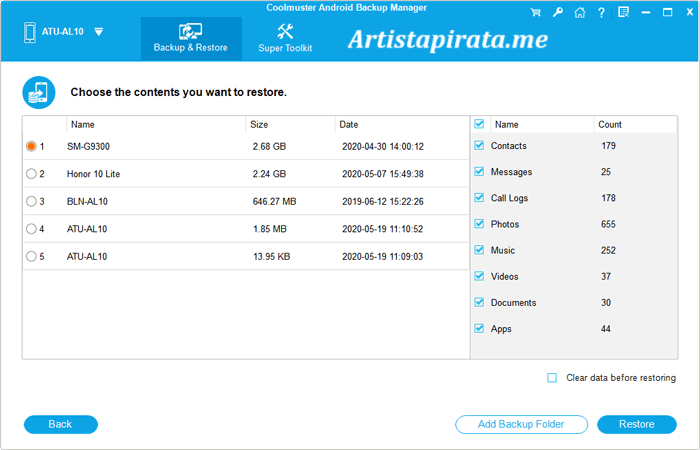The image size is (700, 450).
Task: Uncheck the Music checkbox
Action: (x=479, y=250)
